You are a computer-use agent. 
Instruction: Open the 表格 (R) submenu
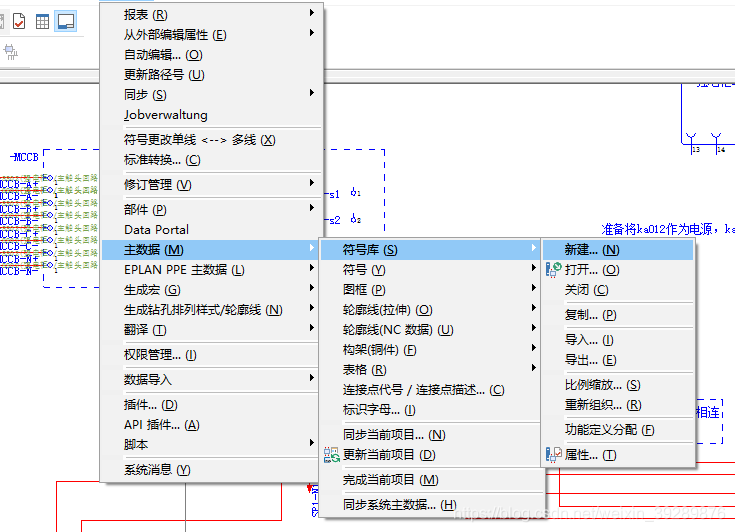click(430, 370)
